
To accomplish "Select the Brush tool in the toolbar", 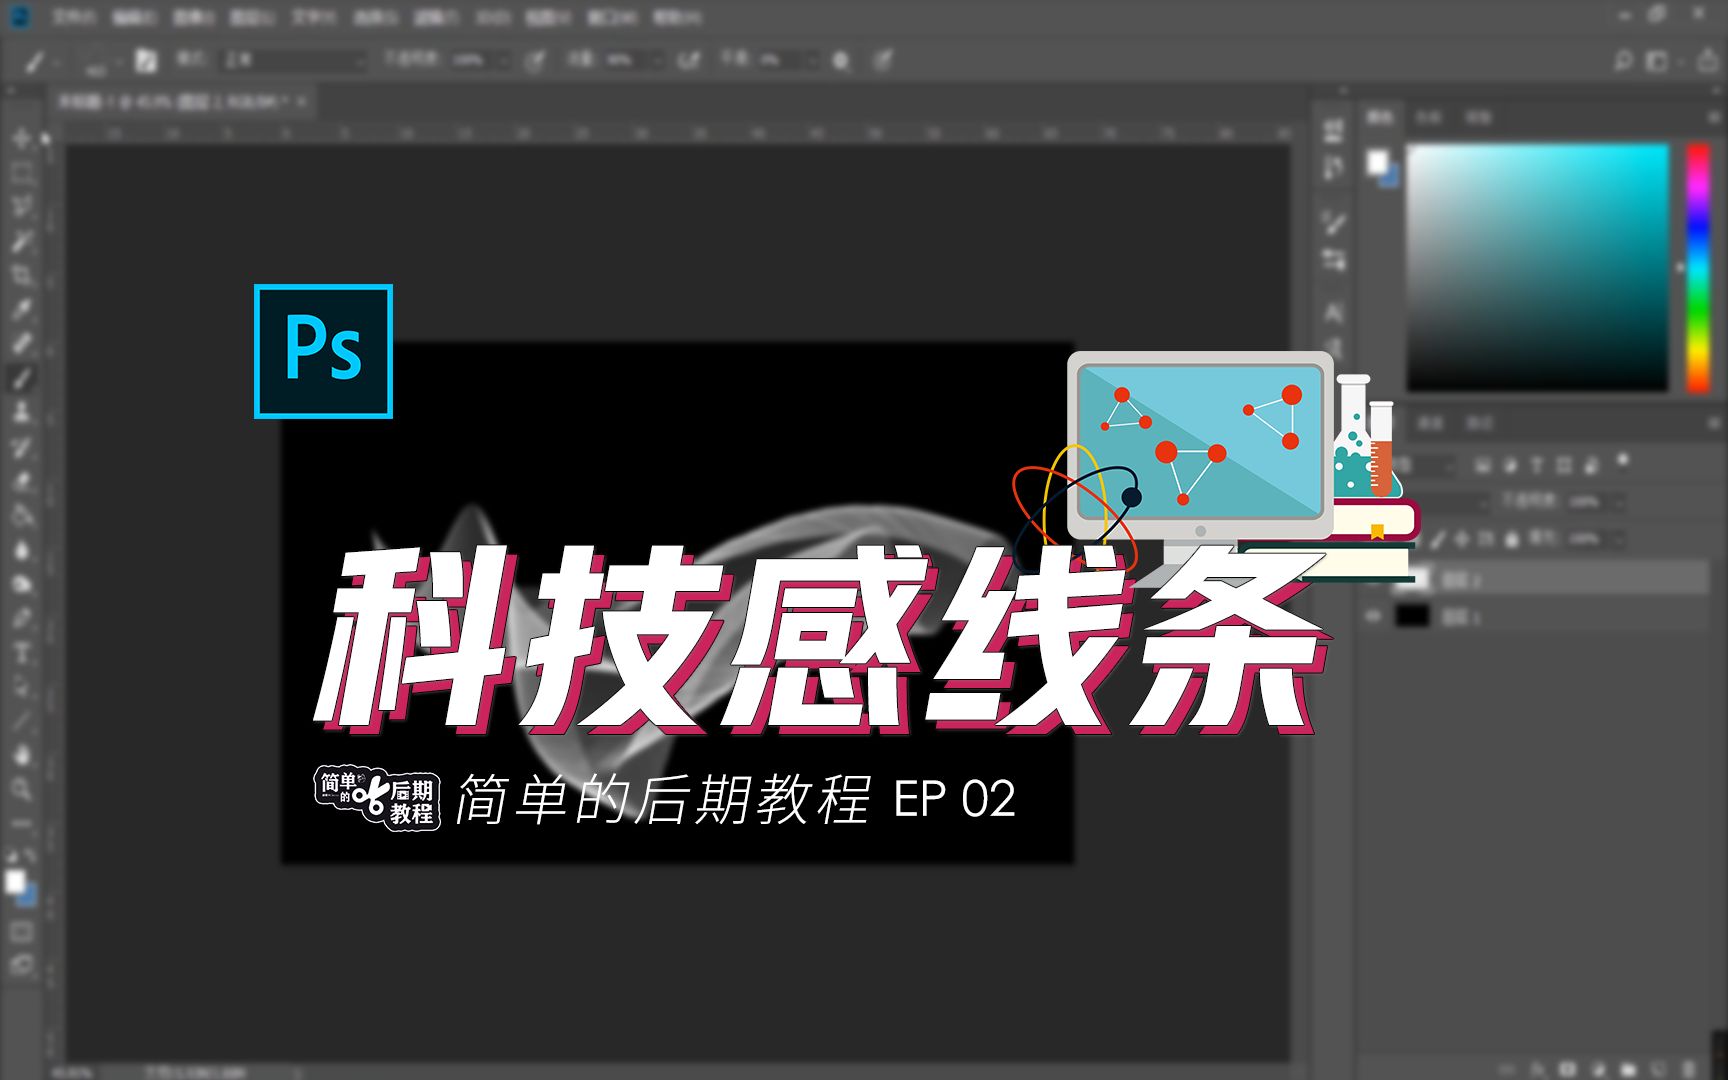I will (x=21, y=378).
